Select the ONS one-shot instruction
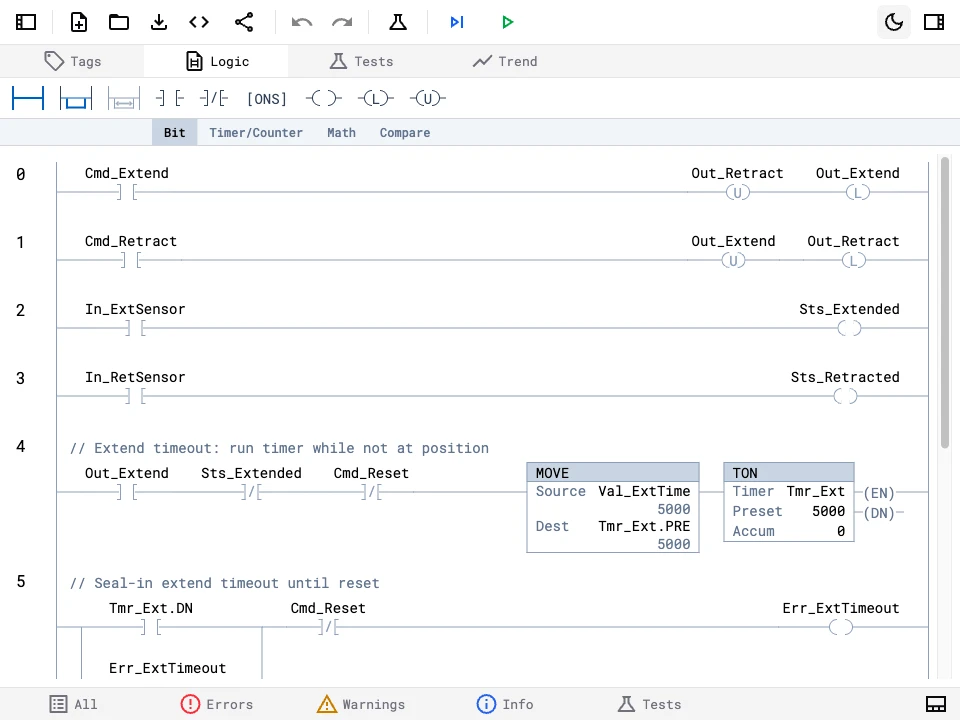 click(x=266, y=98)
